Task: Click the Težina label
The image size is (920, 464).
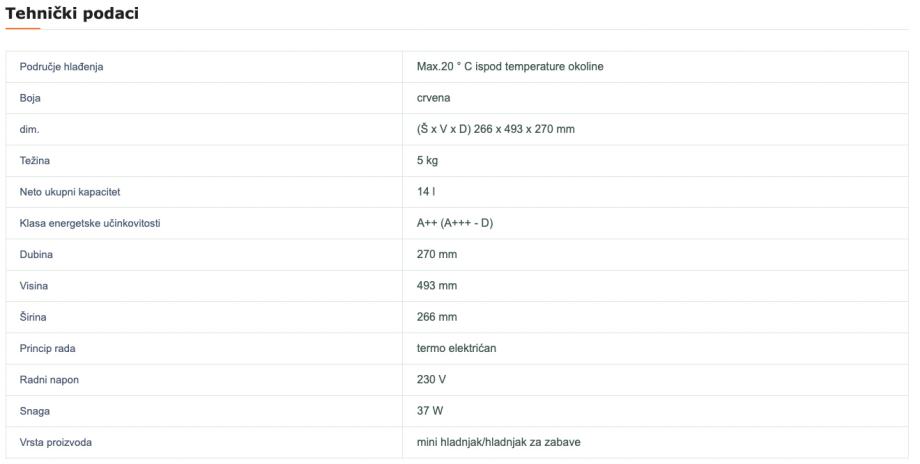Action: (x=34, y=160)
